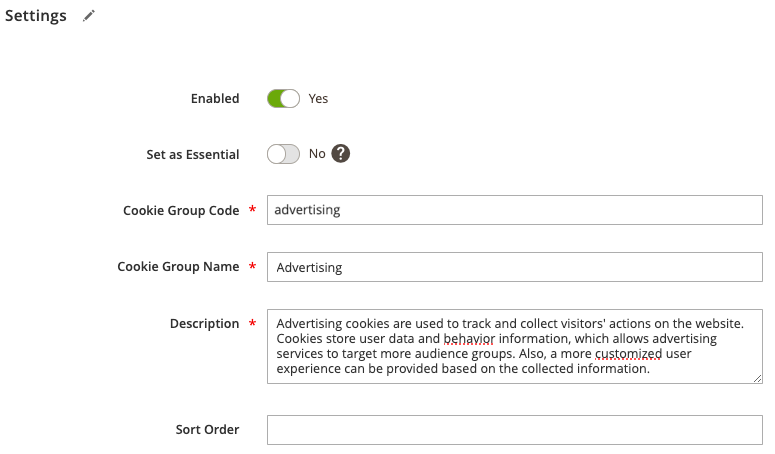This screenshot has height=454, width=775.
Task: Disable the Enabled toggle switch
Action: click(x=283, y=98)
